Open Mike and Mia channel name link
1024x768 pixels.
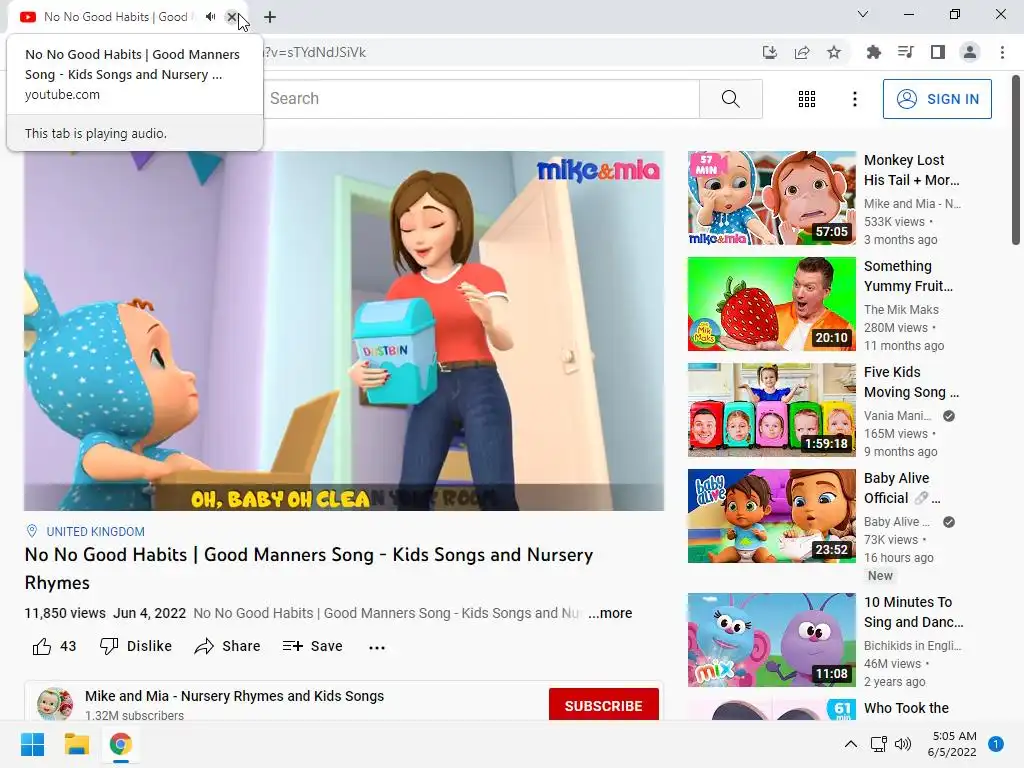234,696
